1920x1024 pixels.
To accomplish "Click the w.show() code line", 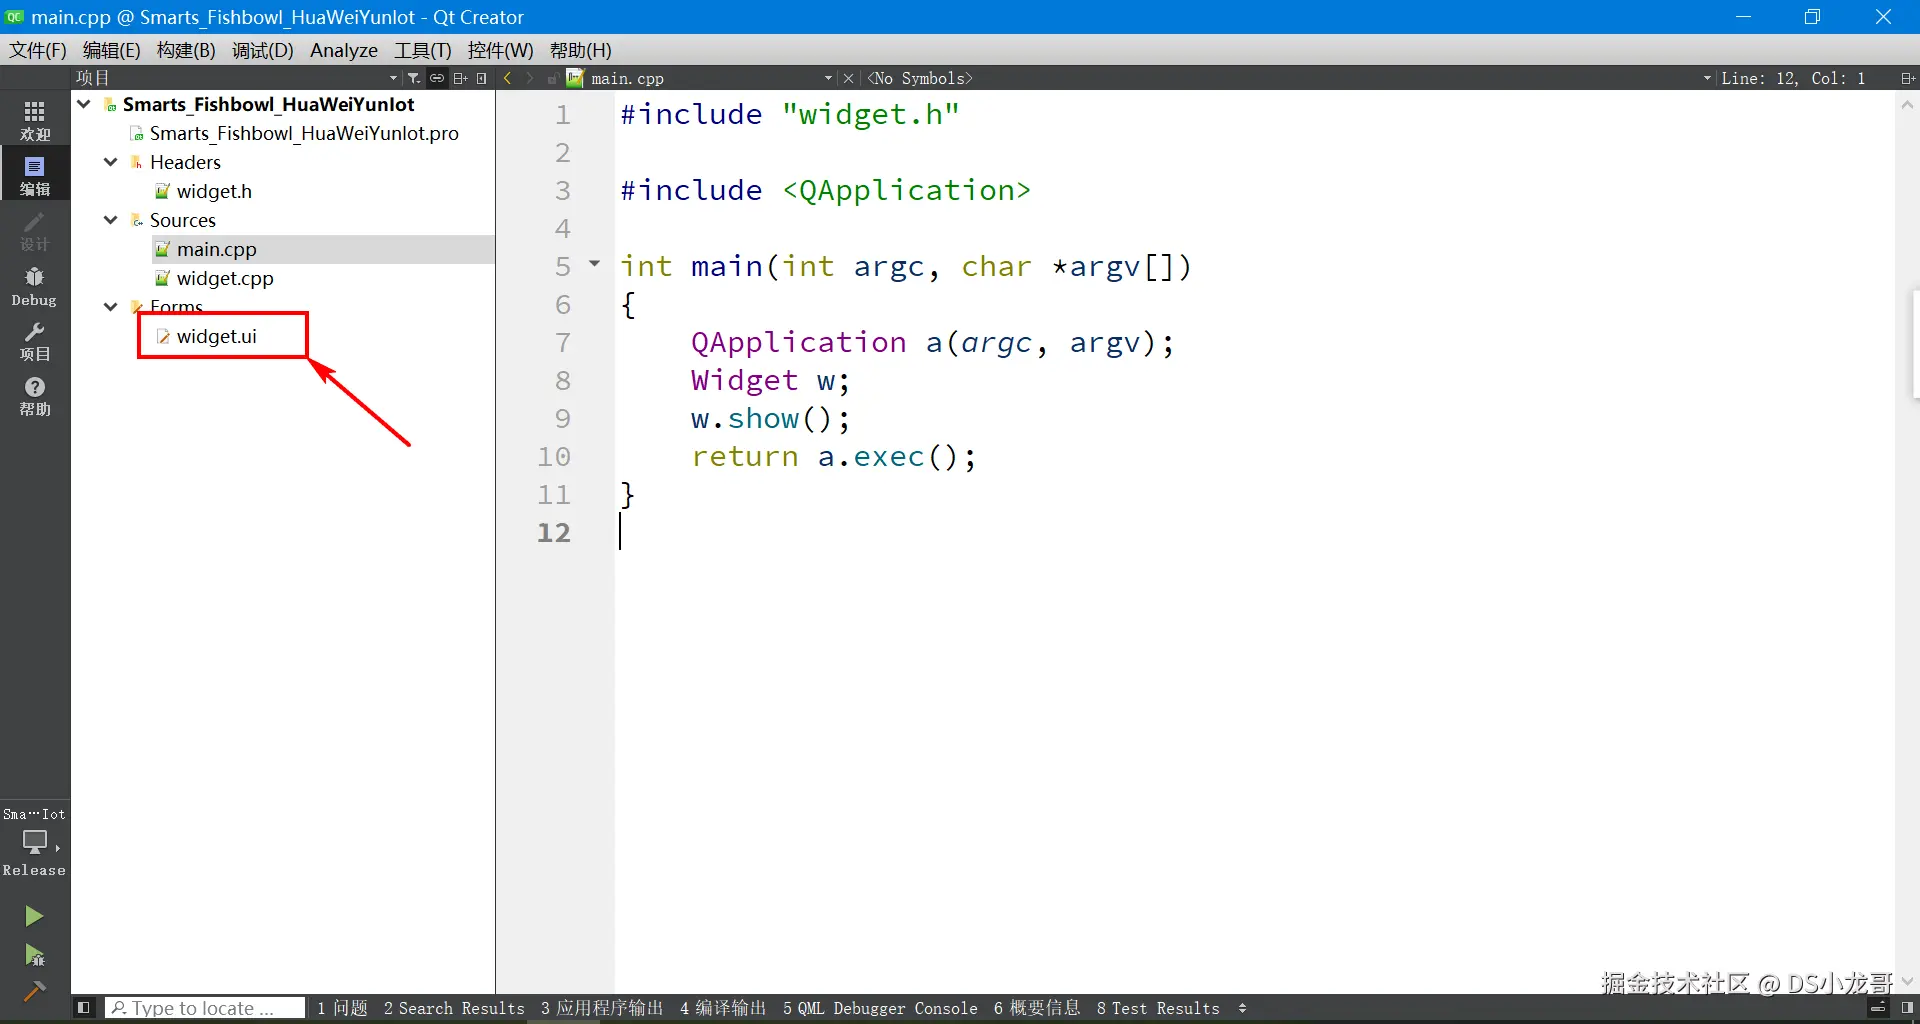I will point(770,418).
